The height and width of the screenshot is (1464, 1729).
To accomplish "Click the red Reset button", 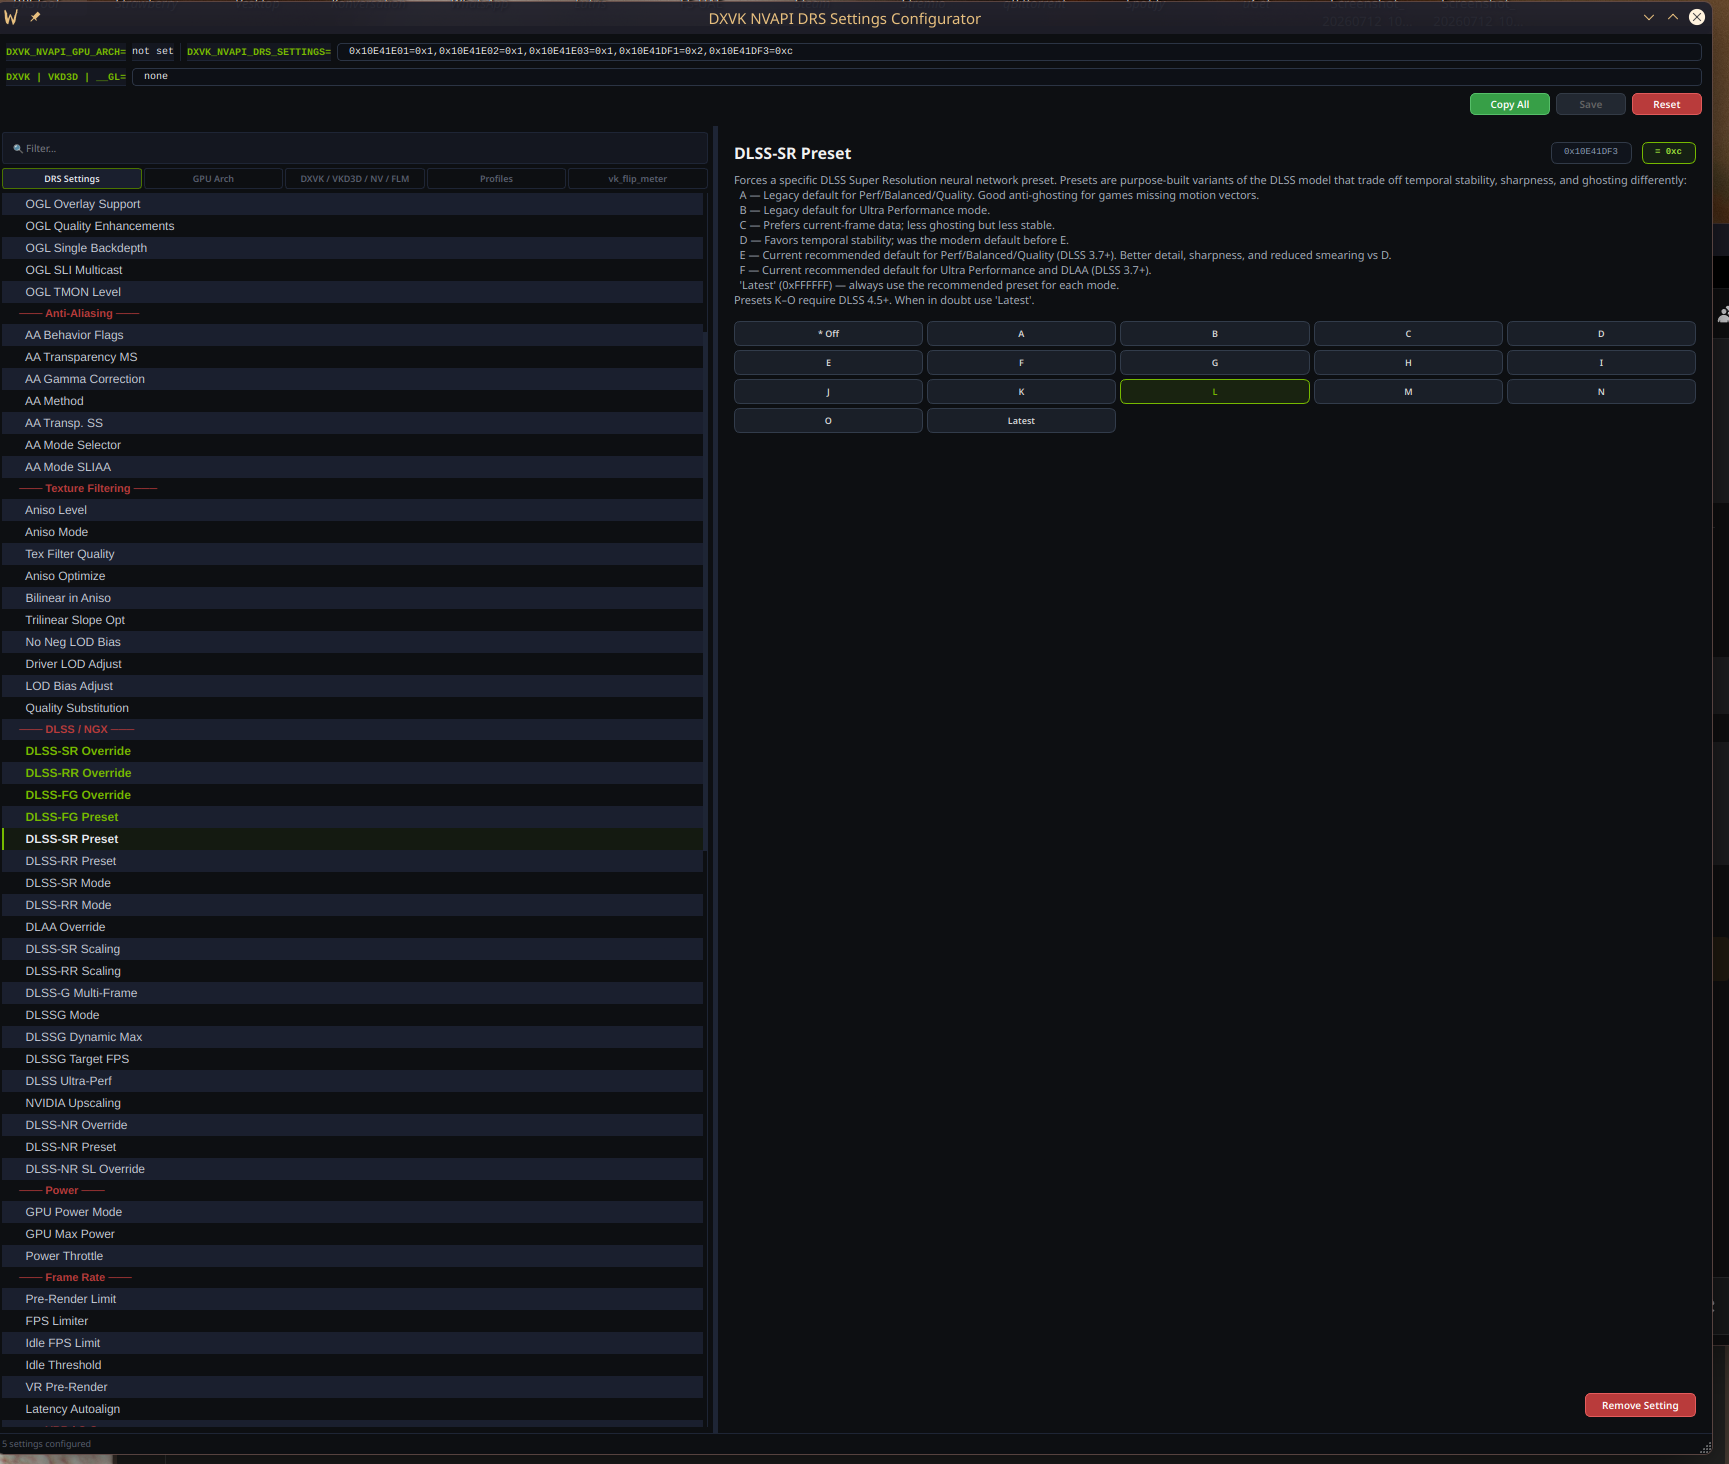I will 1666,104.
